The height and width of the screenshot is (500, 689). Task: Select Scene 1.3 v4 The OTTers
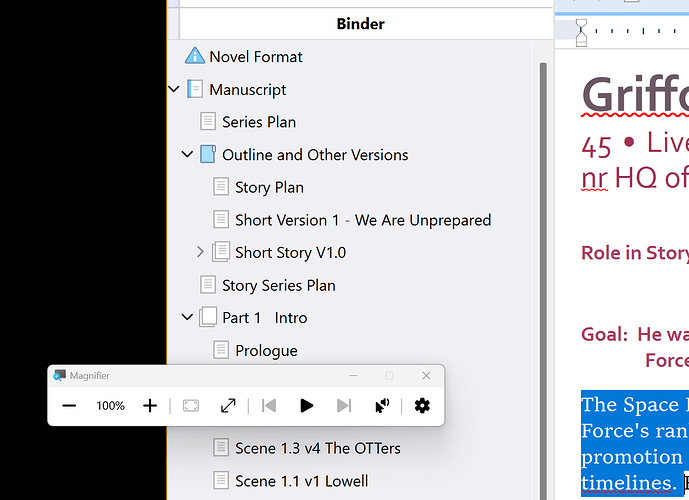tap(317, 448)
